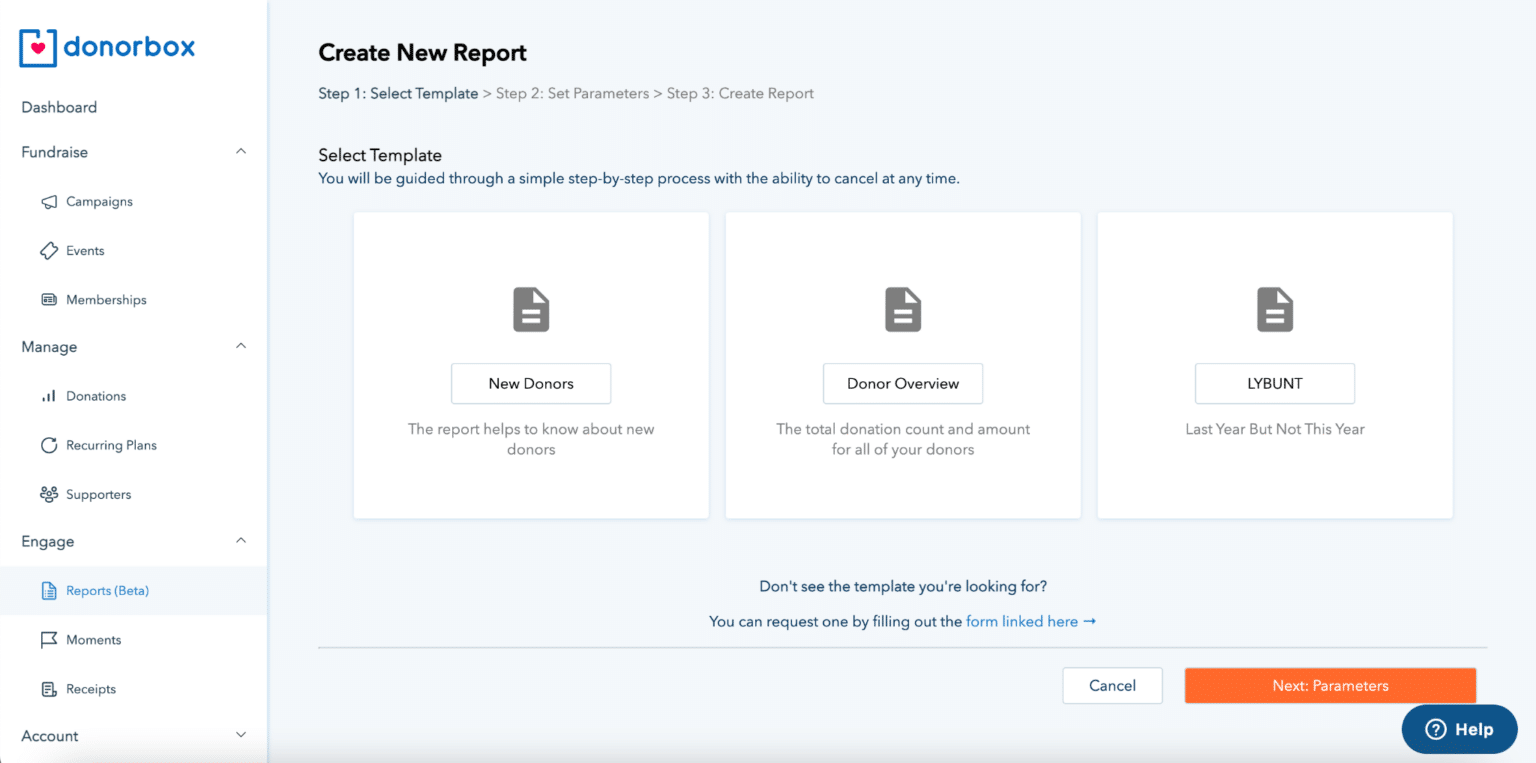This screenshot has height=763, width=1536.
Task: Click the Events ticket icon
Action: (49, 251)
